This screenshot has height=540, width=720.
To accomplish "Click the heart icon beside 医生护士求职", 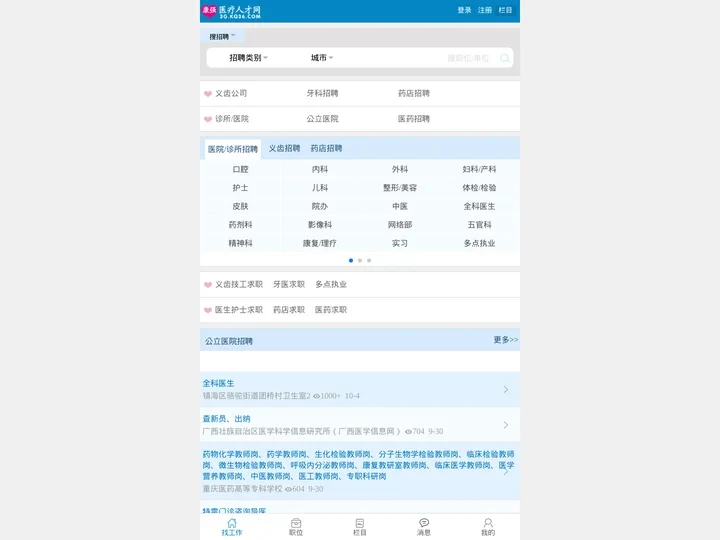I will pos(208,310).
